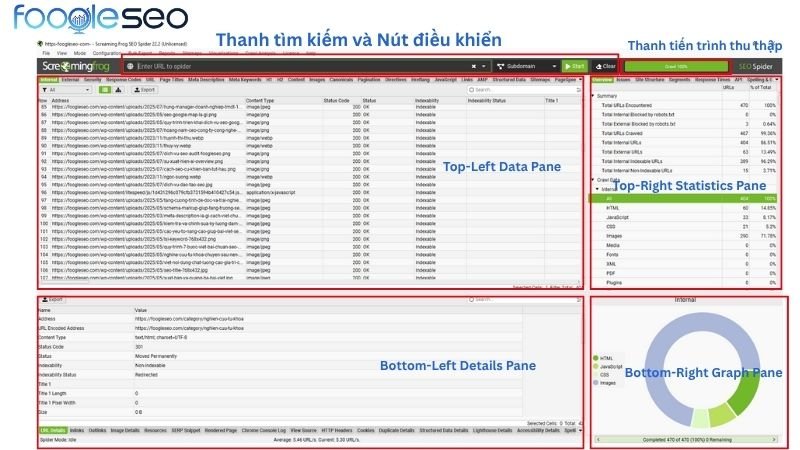Open the All filter dropdown

pyautogui.click(x=66, y=90)
